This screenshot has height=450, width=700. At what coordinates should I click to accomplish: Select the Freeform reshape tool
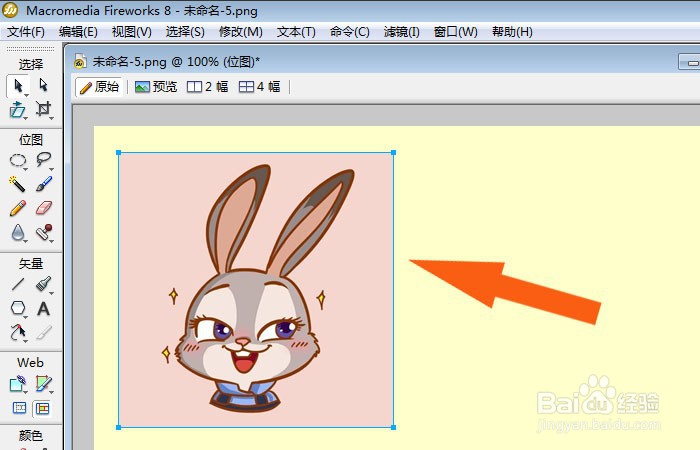tap(18, 333)
